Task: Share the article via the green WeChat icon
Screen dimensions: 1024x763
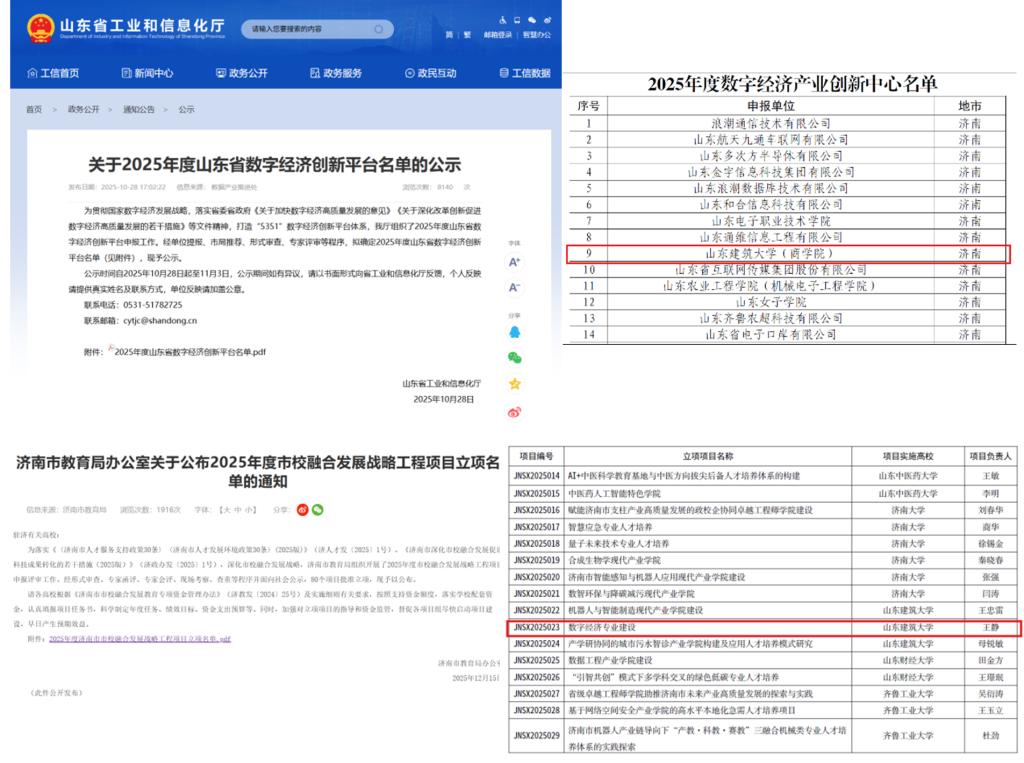Action: click(515, 357)
